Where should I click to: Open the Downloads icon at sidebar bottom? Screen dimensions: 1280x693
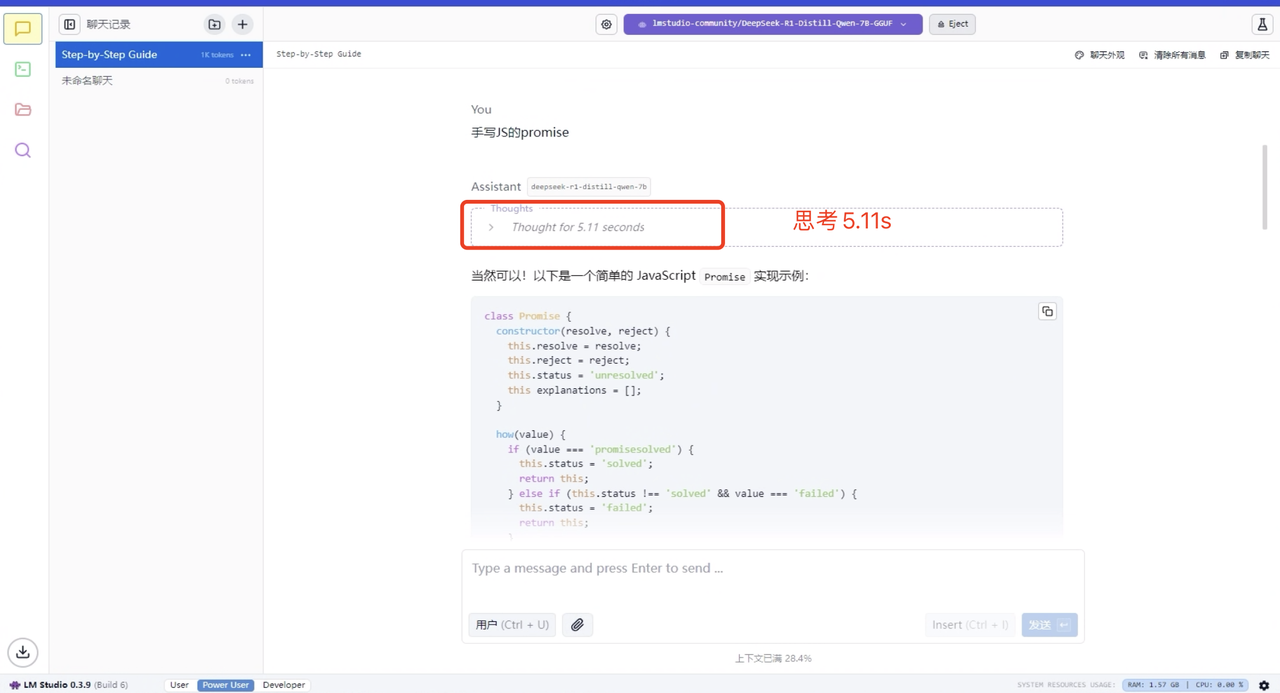(x=23, y=652)
